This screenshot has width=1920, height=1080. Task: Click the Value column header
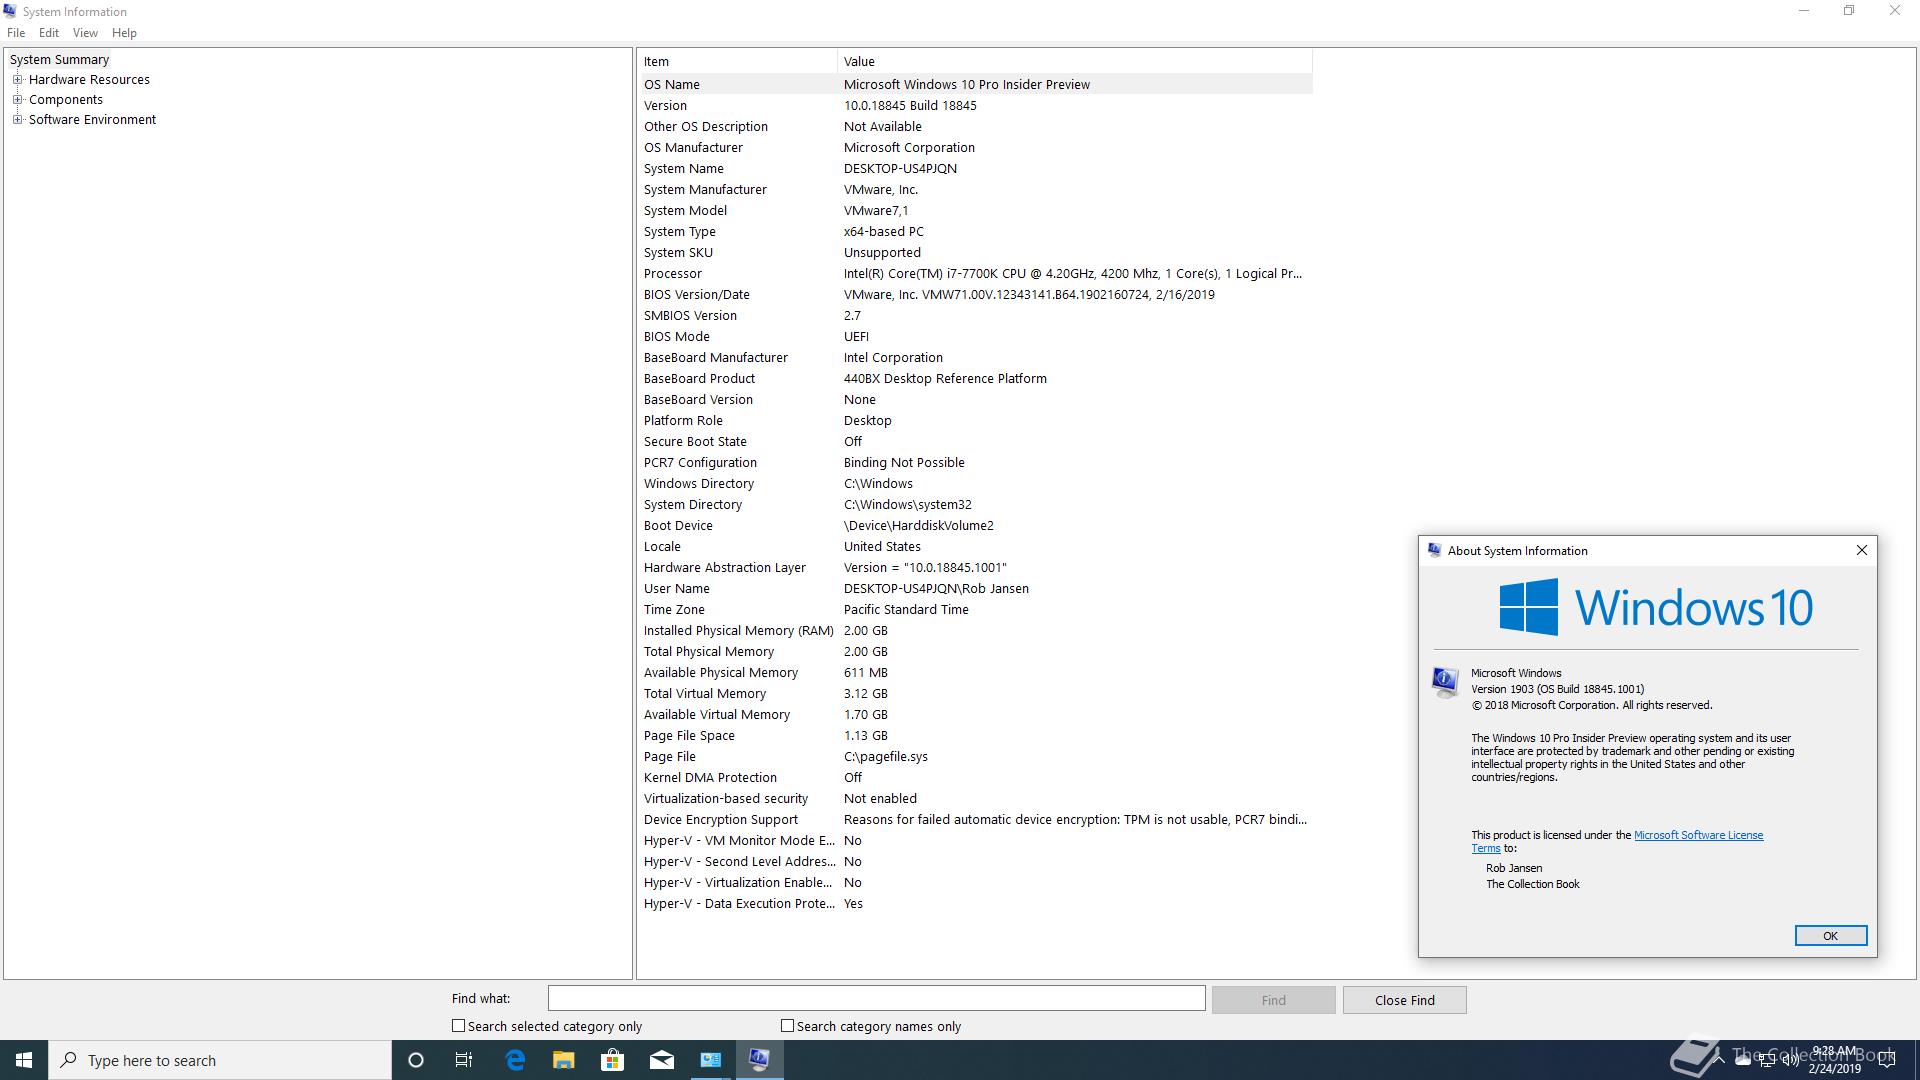(x=1075, y=62)
